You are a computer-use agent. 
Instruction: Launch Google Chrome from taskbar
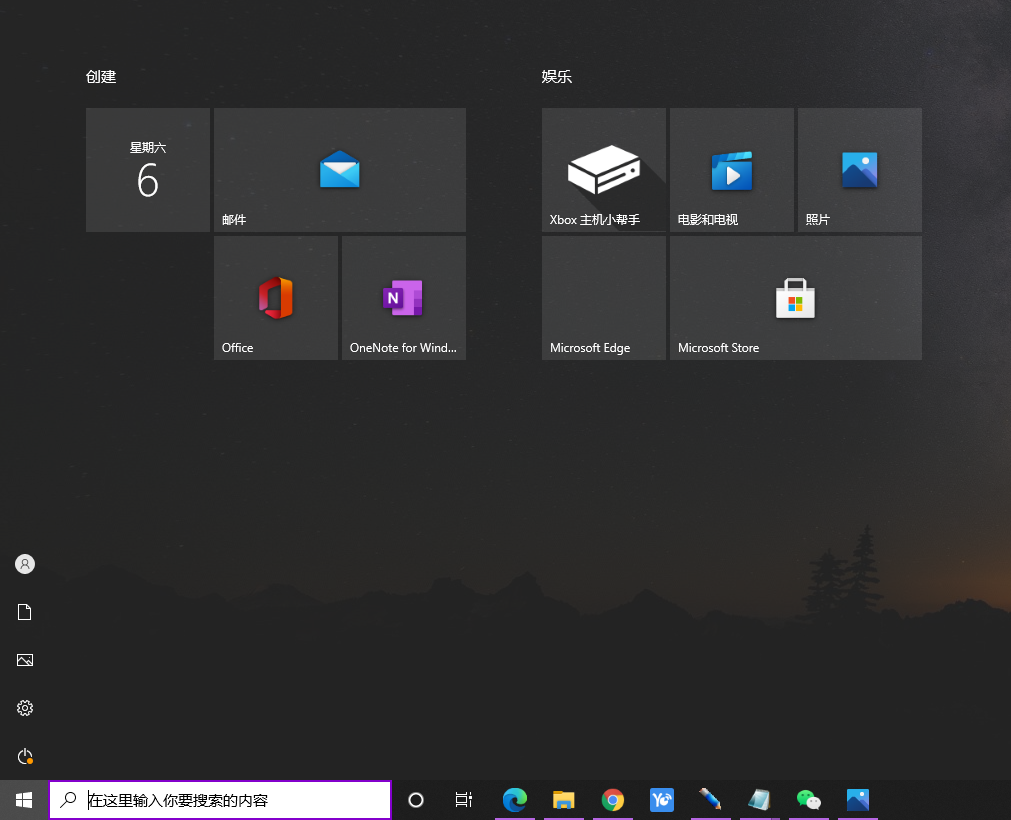613,800
